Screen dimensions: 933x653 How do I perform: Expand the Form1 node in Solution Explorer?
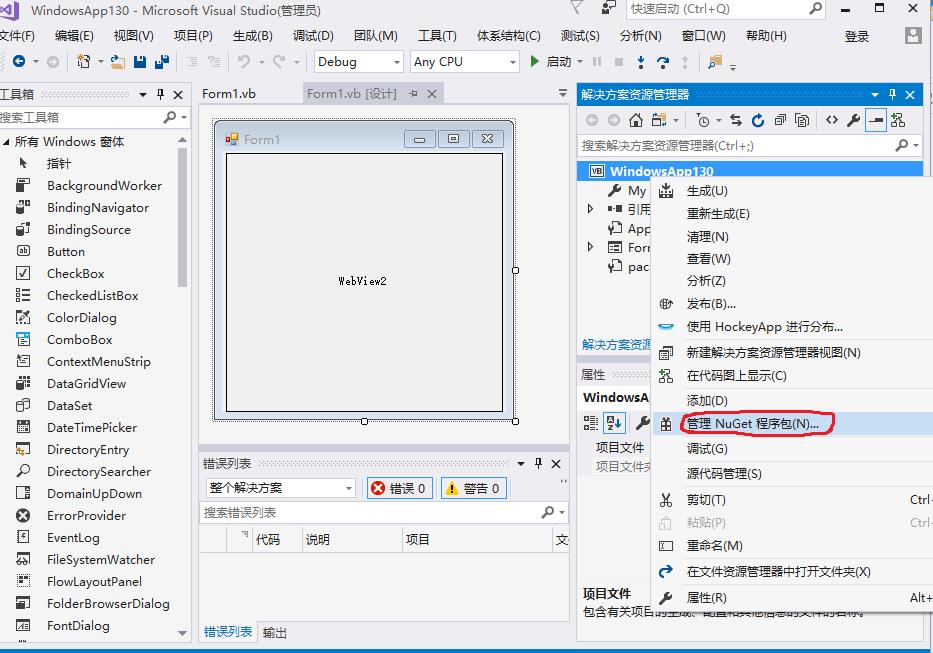pyautogui.click(x=590, y=246)
